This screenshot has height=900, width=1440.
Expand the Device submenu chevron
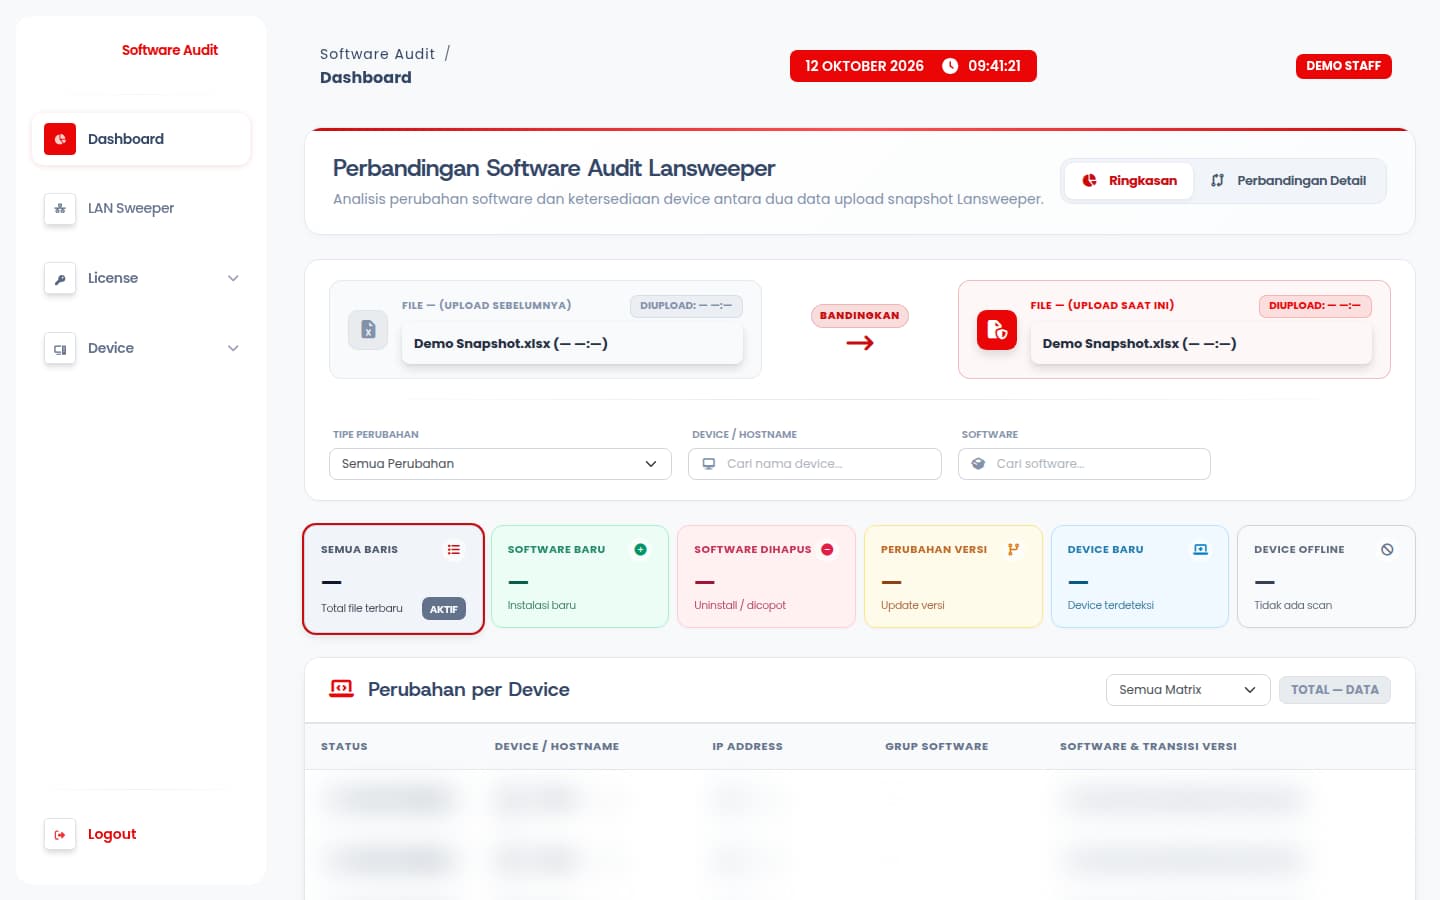click(x=233, y=348)
